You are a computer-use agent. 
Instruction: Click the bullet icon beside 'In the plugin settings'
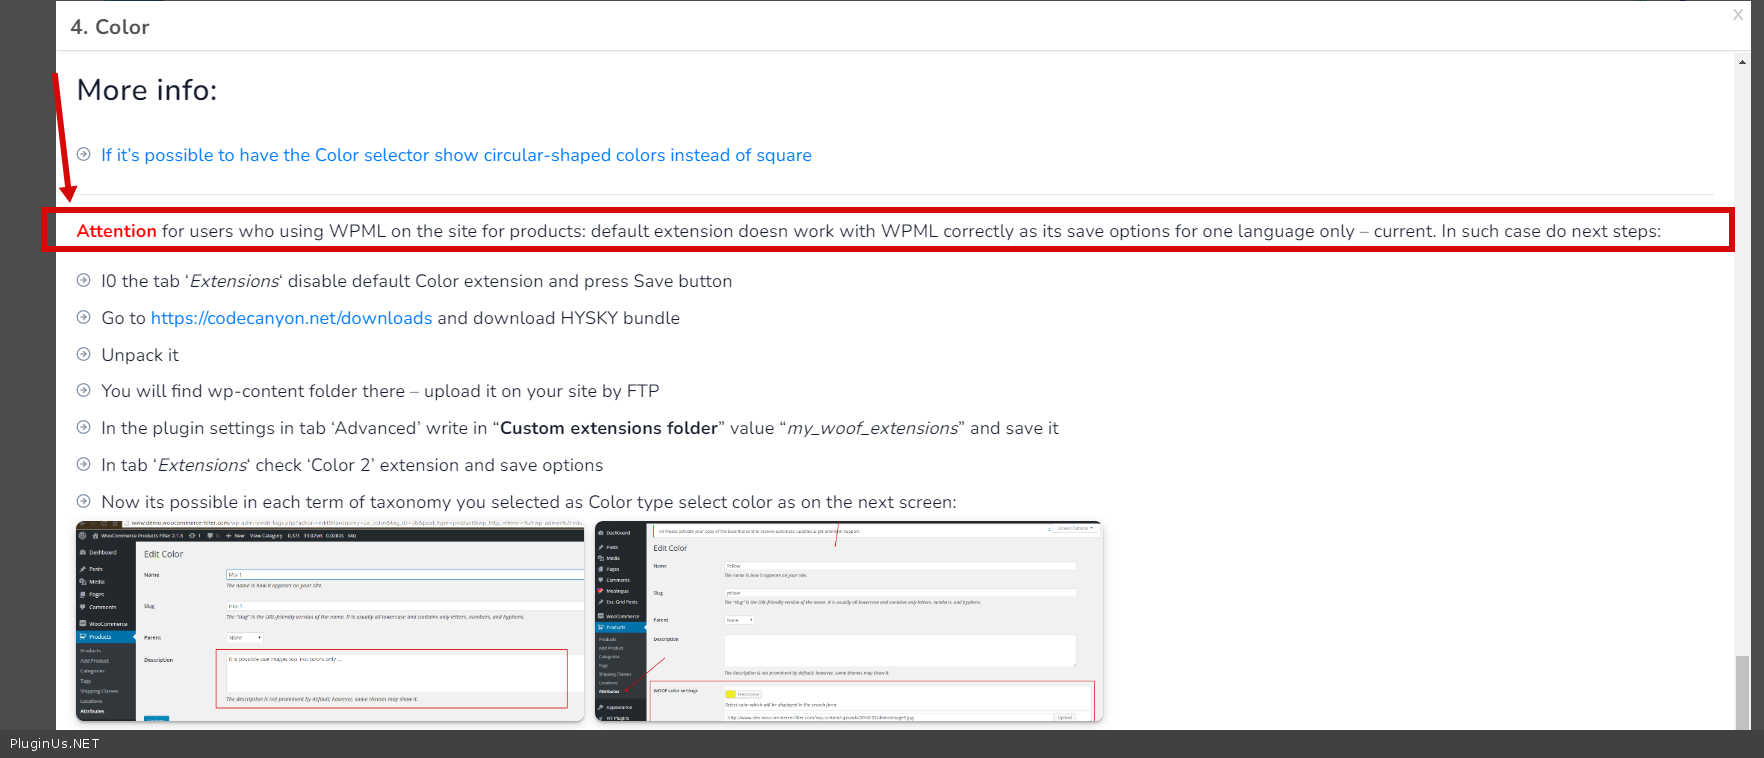click(84, 428)
